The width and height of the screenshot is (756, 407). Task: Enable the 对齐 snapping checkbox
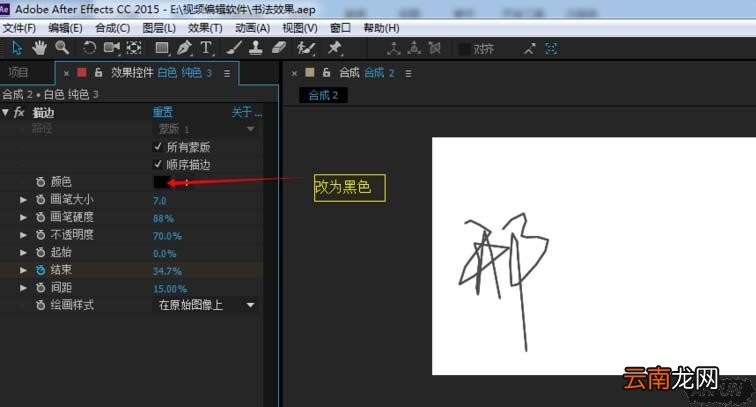coord(464,49)
